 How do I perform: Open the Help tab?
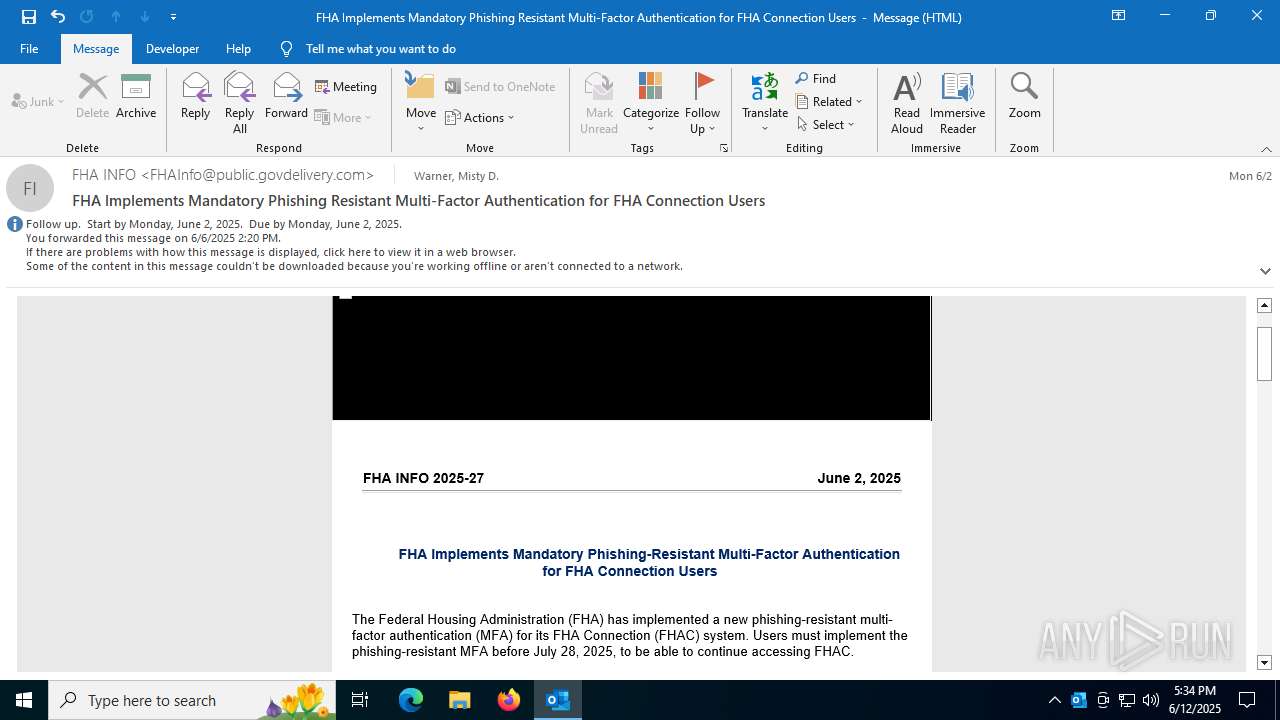238,48
